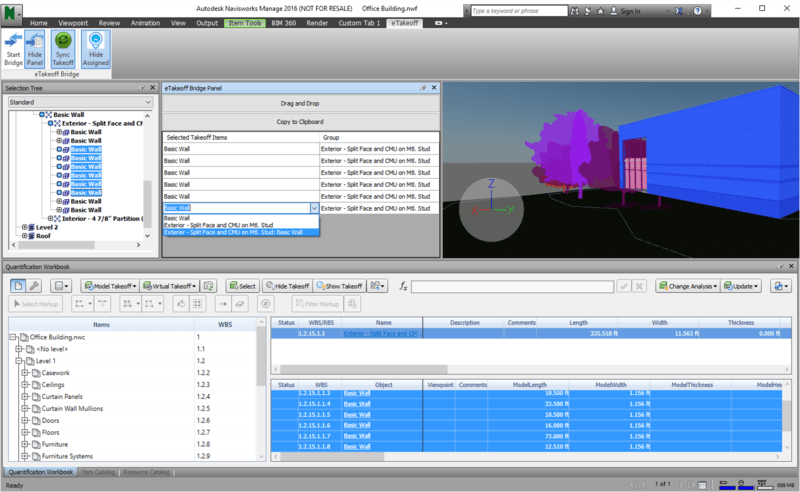Click the Select button in Quantification toolbar

click(242, 286)
